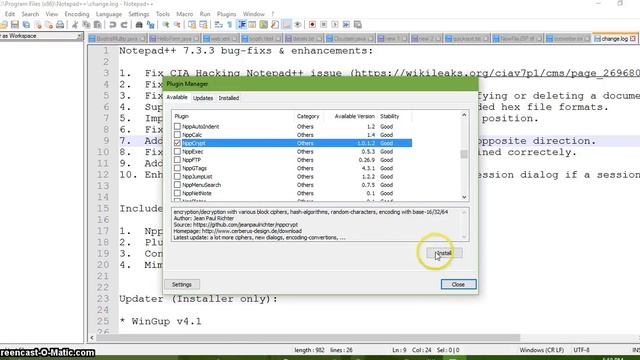Image resolution: width=640 pixels, height=360 pixels.
Task: Switch to the Updates tab
Action: [x=203, y=98]
